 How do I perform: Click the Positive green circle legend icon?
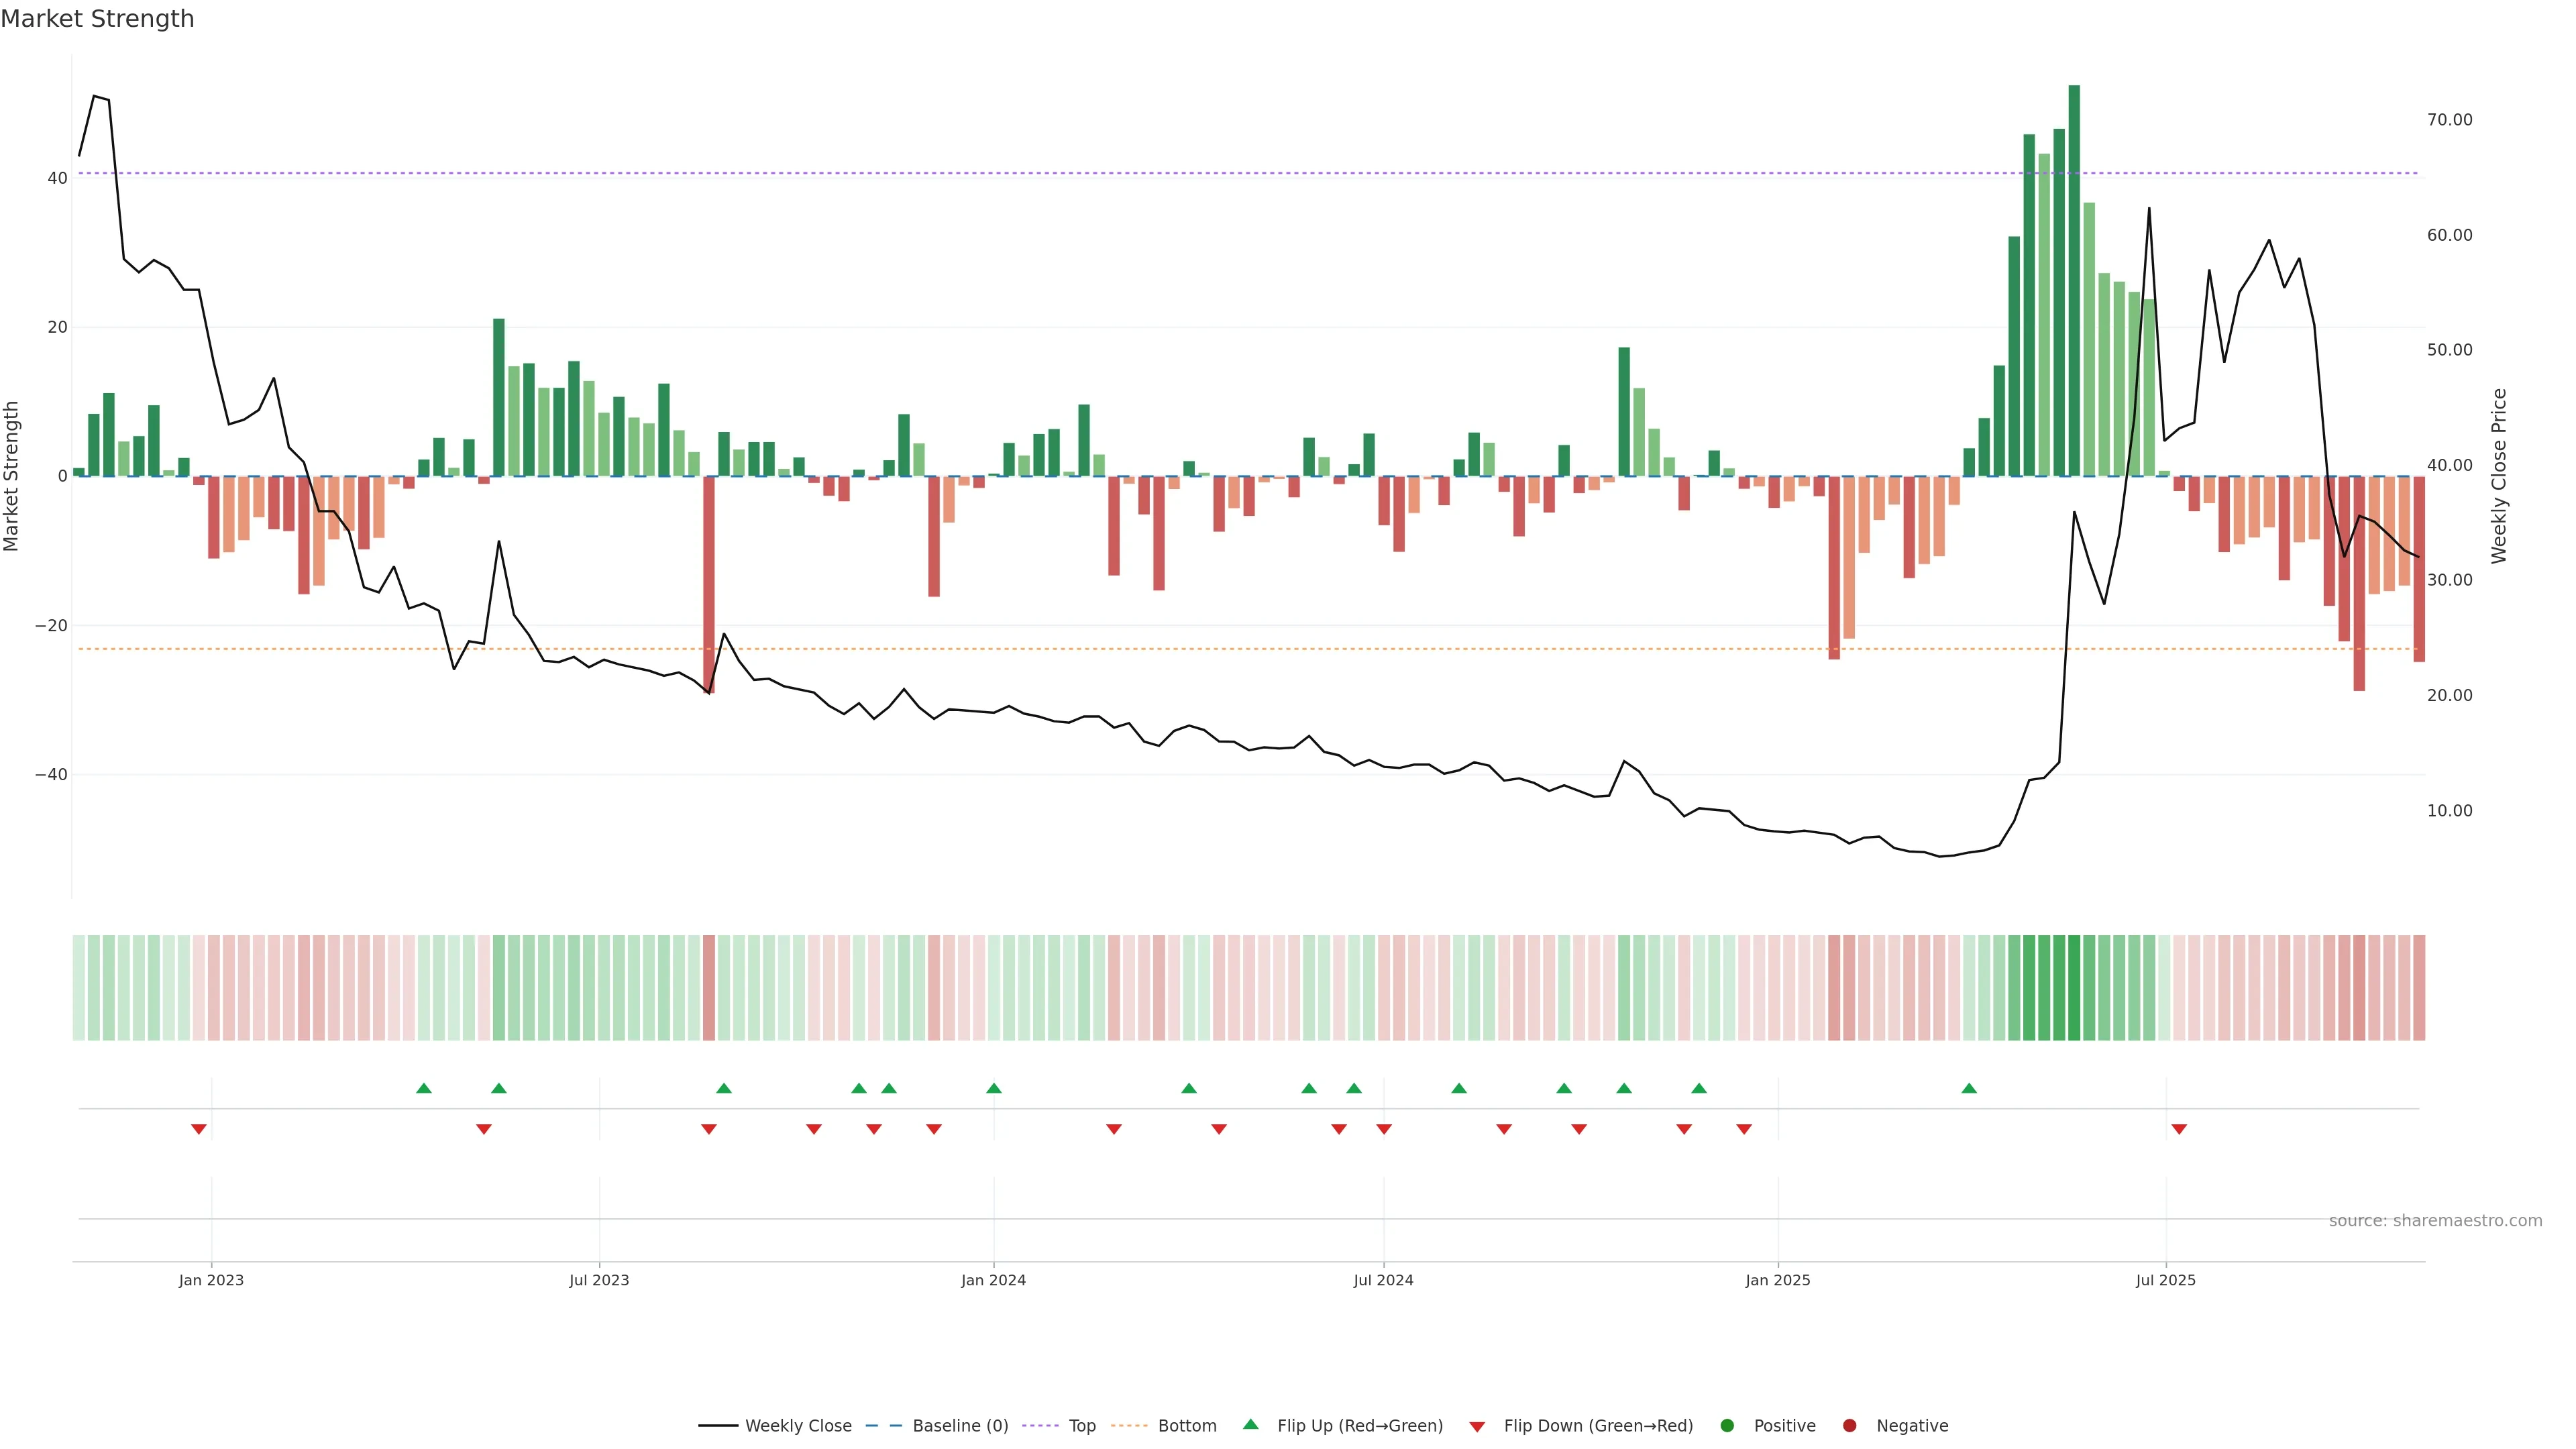point(1727,1426)
